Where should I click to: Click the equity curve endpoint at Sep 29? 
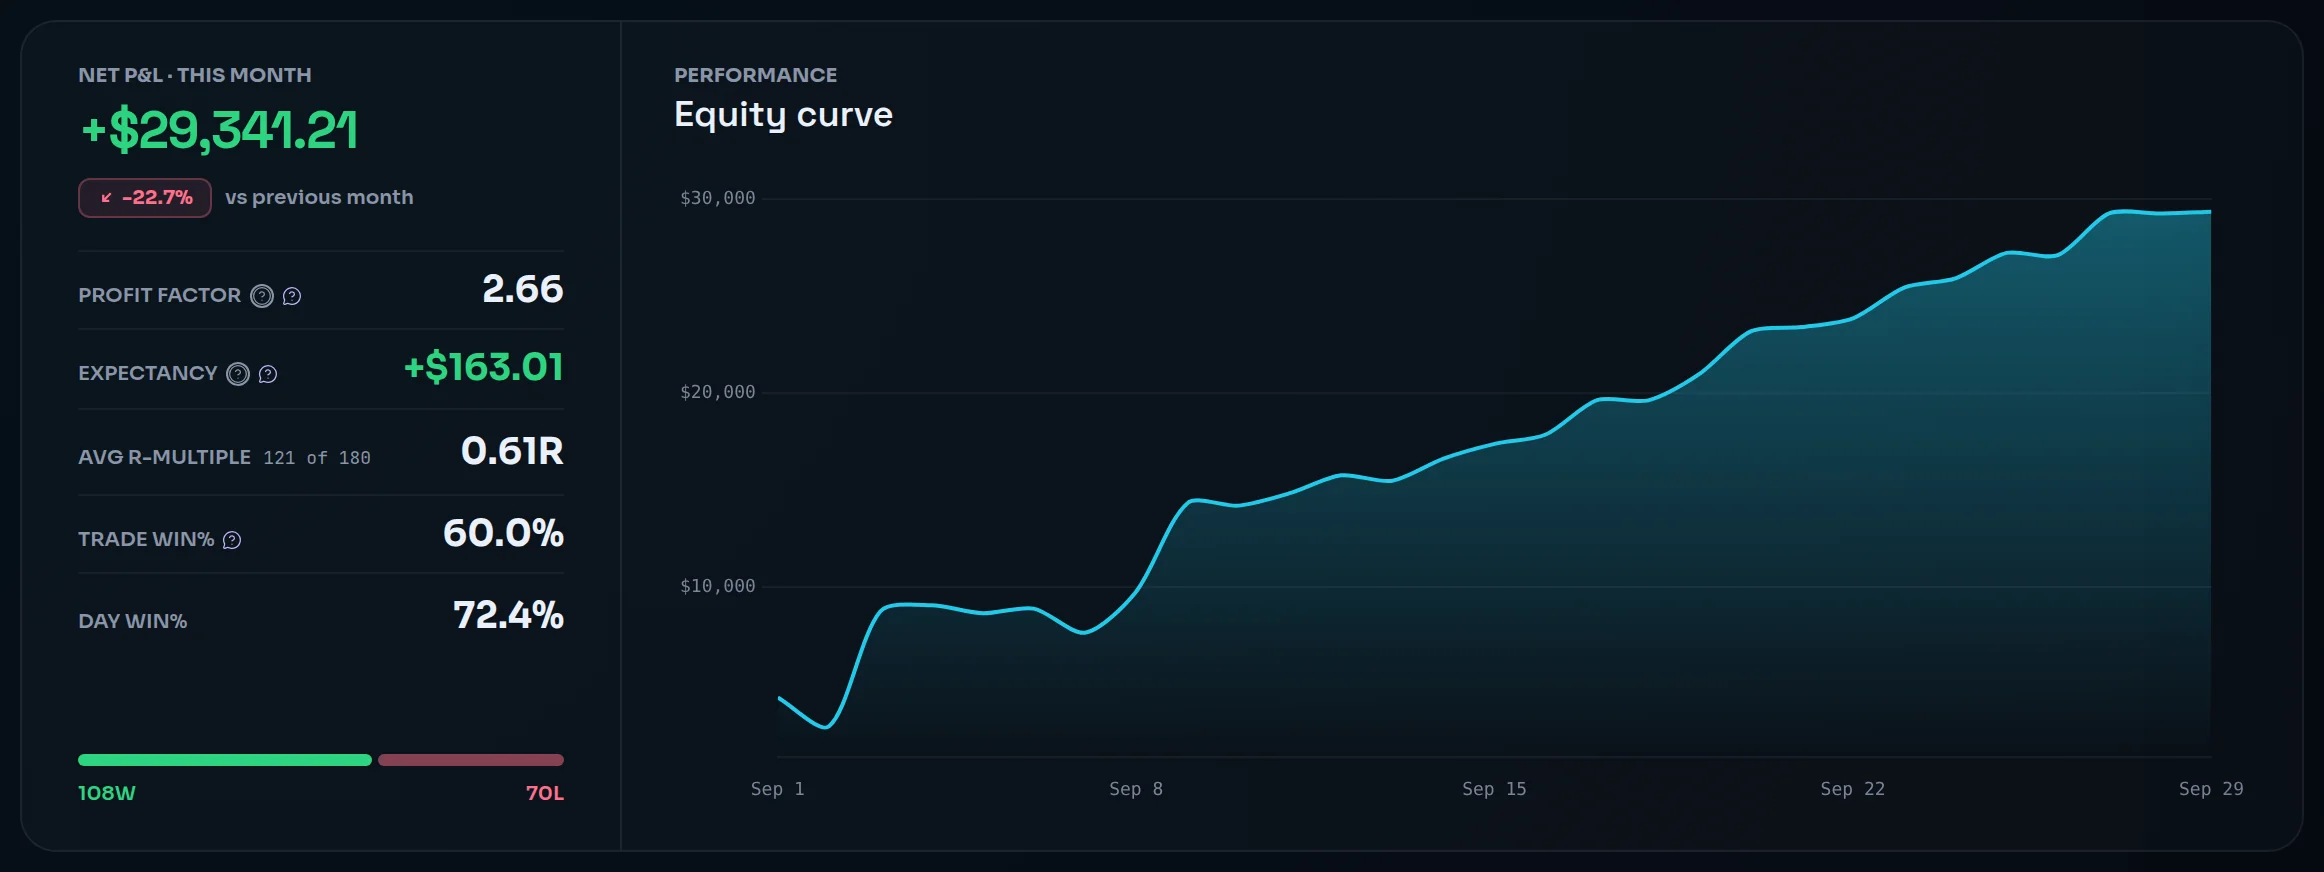(x=2210, y=212)
